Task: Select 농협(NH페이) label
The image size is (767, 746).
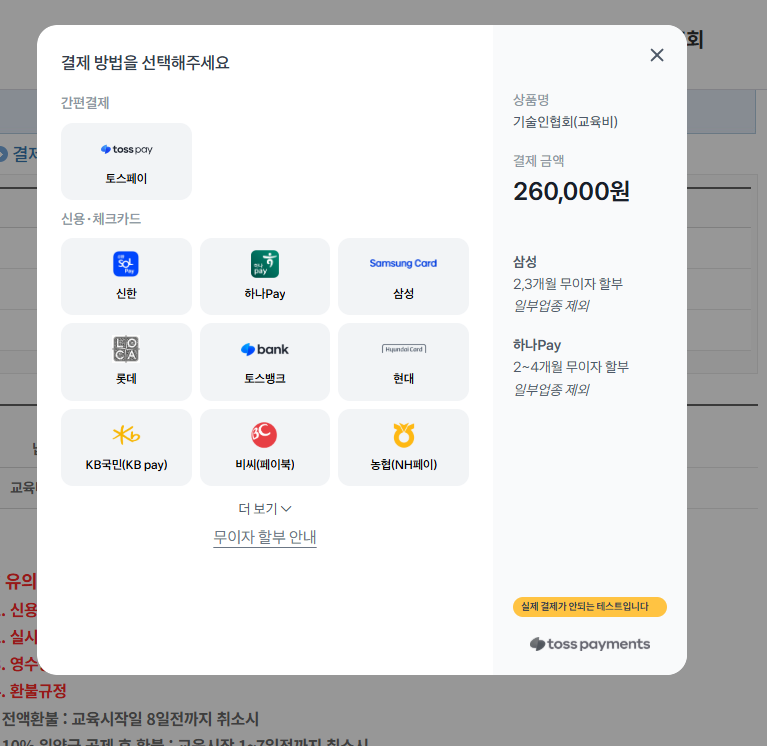Action: pyautogui.click(x=404, y=464)
